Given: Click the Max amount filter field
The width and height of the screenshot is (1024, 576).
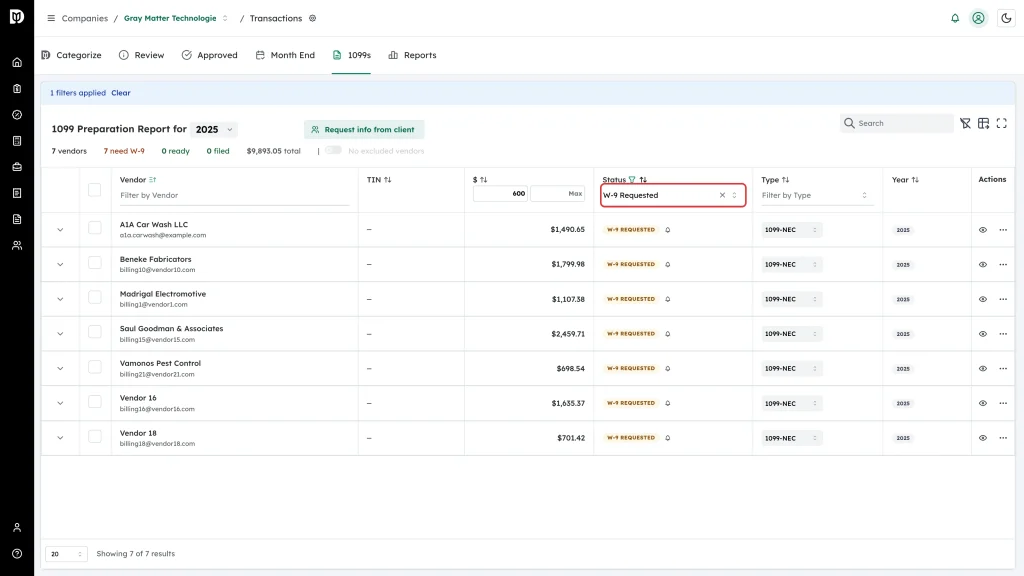Looking at the screenshot, I should click(x=558, y=193).
